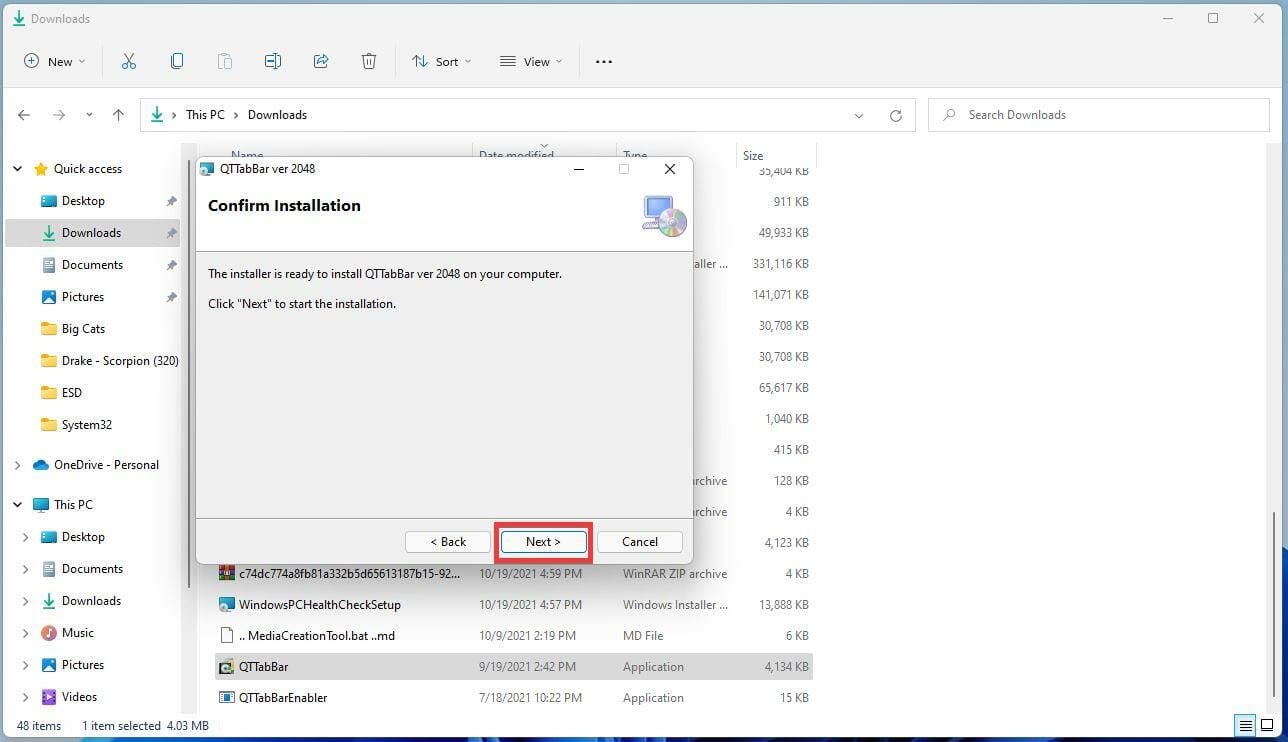
Task: Collapse the Quick access section
Action: (x=17, y=168)
